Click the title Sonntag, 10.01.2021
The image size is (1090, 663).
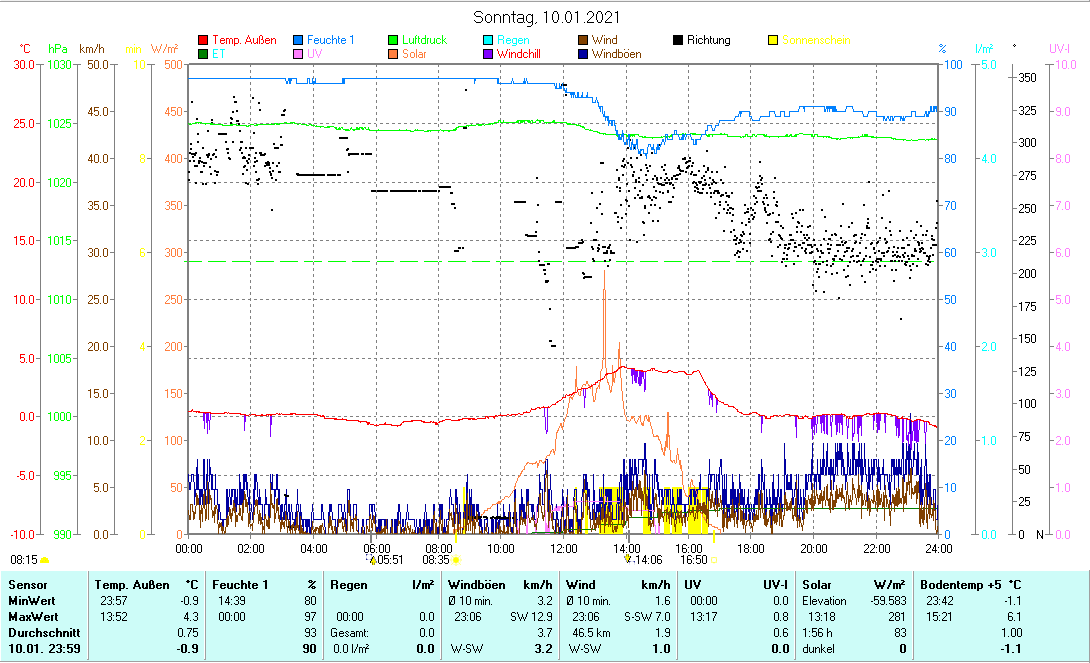click(545, 17)
